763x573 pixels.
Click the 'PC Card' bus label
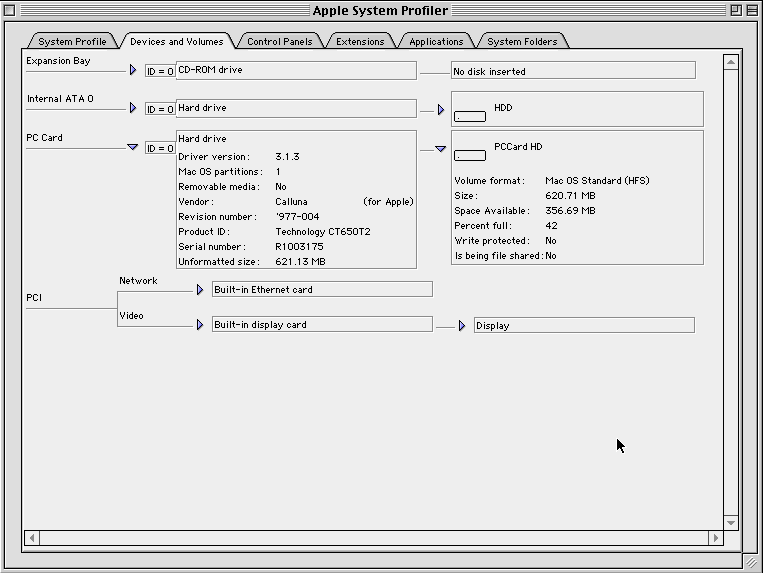tap(44, 138)
